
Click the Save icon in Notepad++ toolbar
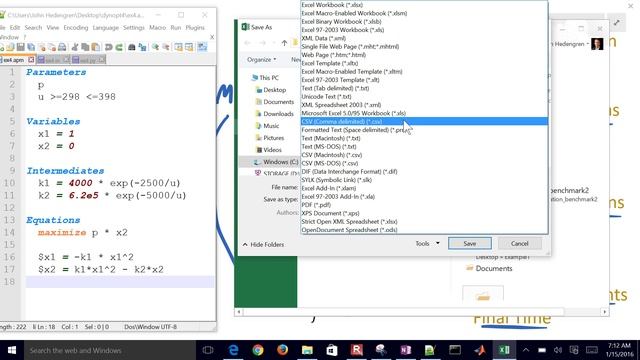(20, 47)
